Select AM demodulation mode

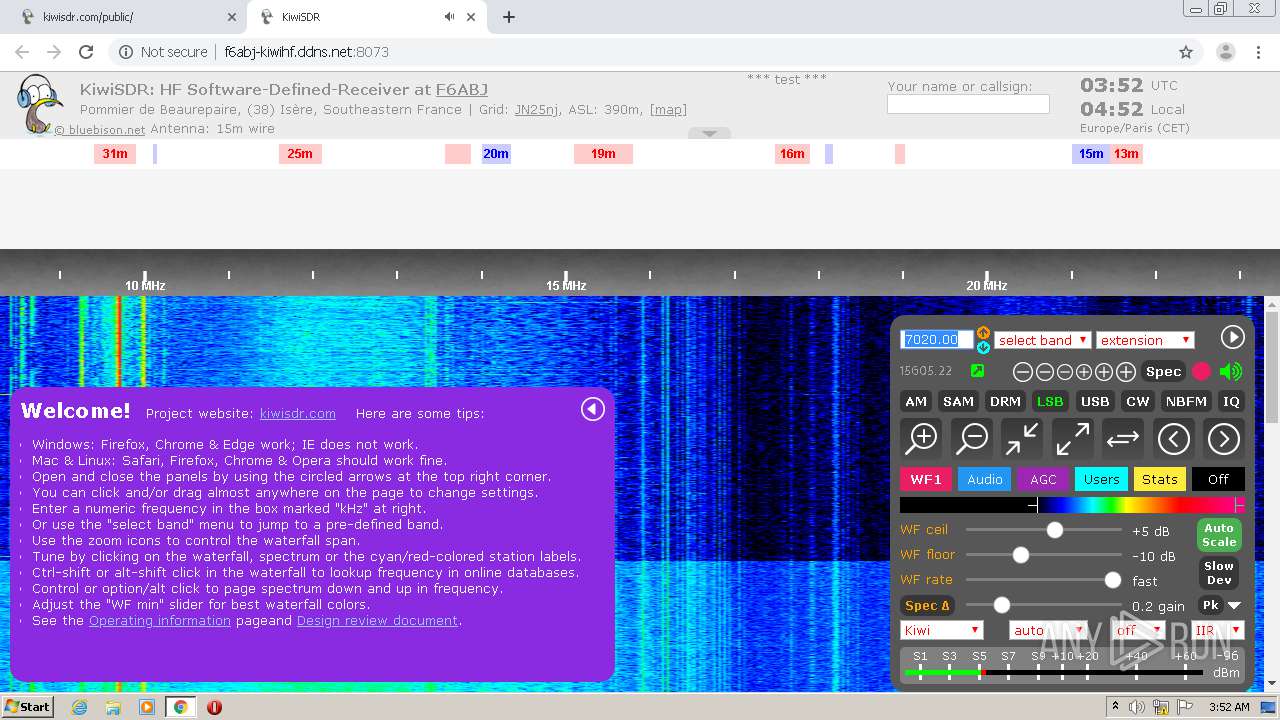[916, 401]
